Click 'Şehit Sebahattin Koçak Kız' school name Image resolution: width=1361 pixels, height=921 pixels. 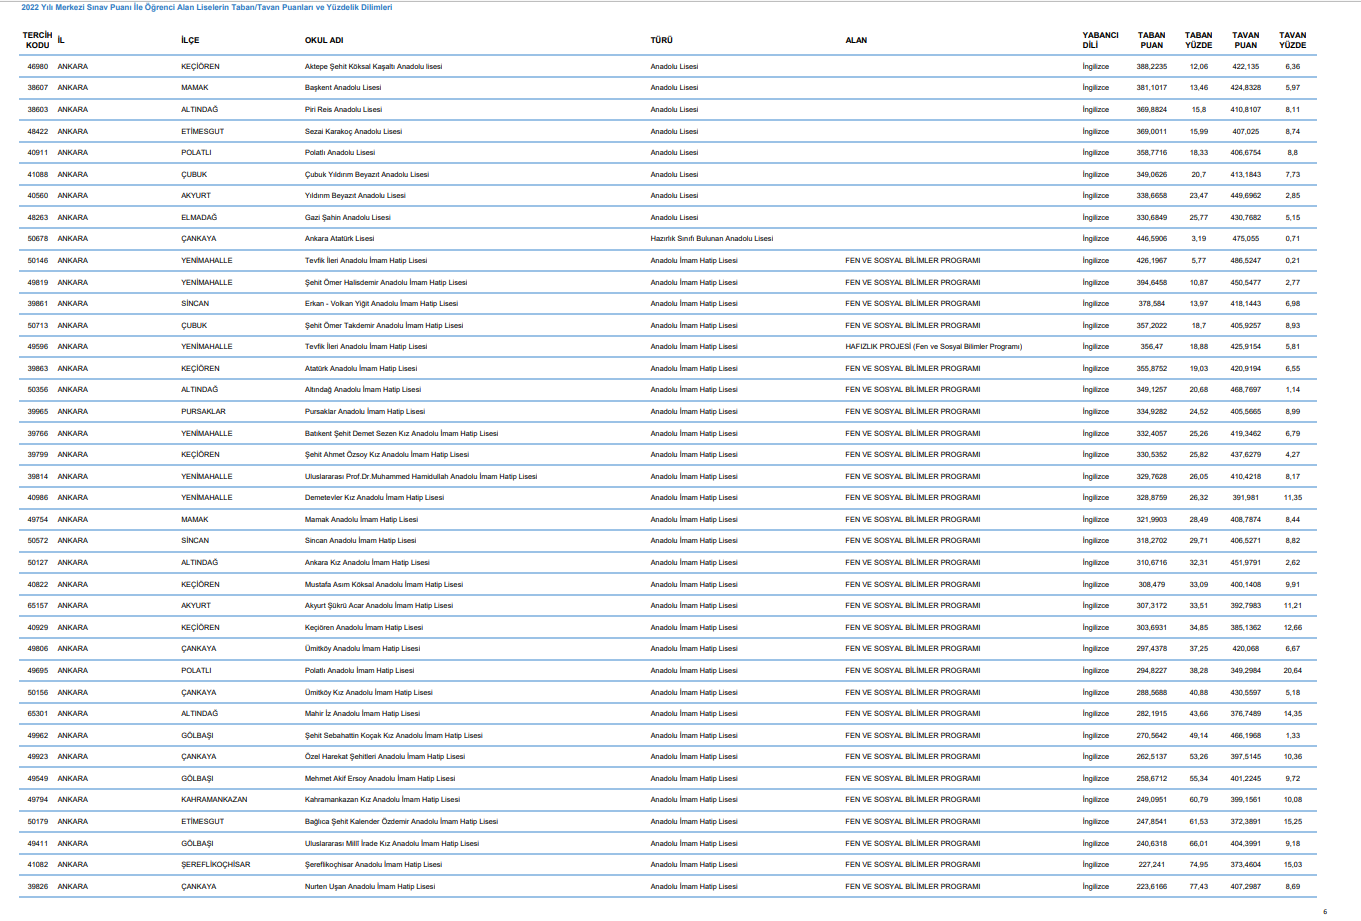394,736
